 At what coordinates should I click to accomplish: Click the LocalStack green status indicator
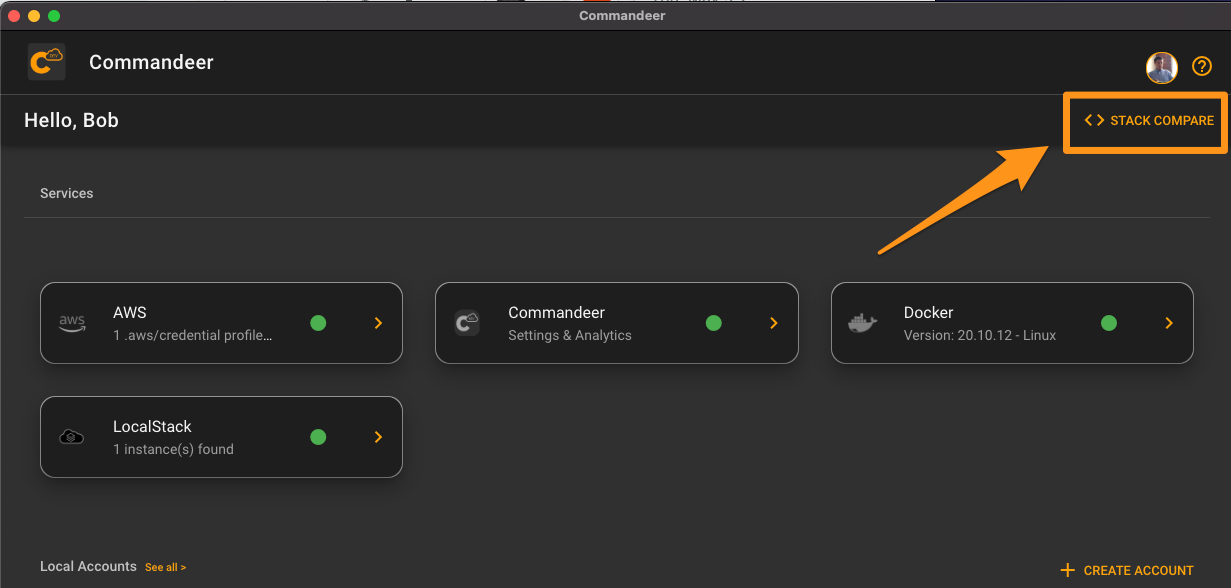(x=318, y=437)
